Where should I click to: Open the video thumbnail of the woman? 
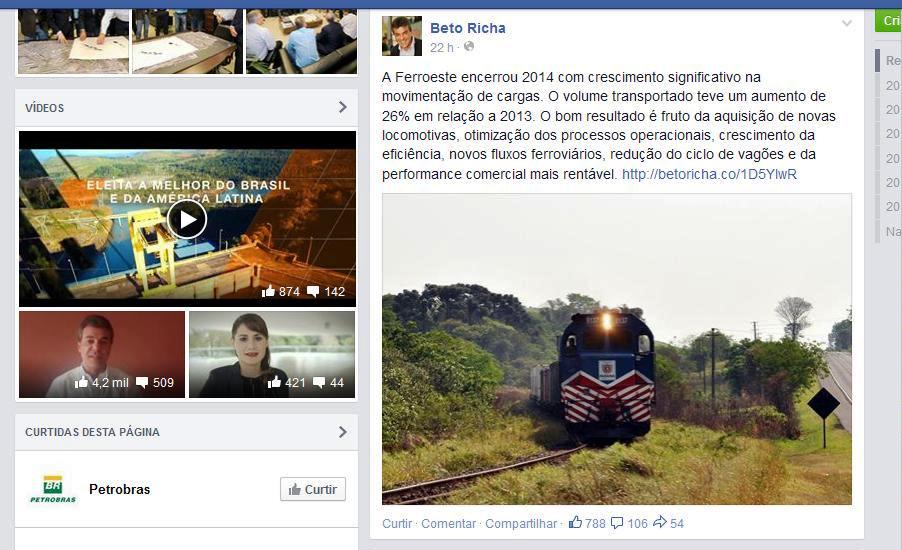(x=272, y=354)
